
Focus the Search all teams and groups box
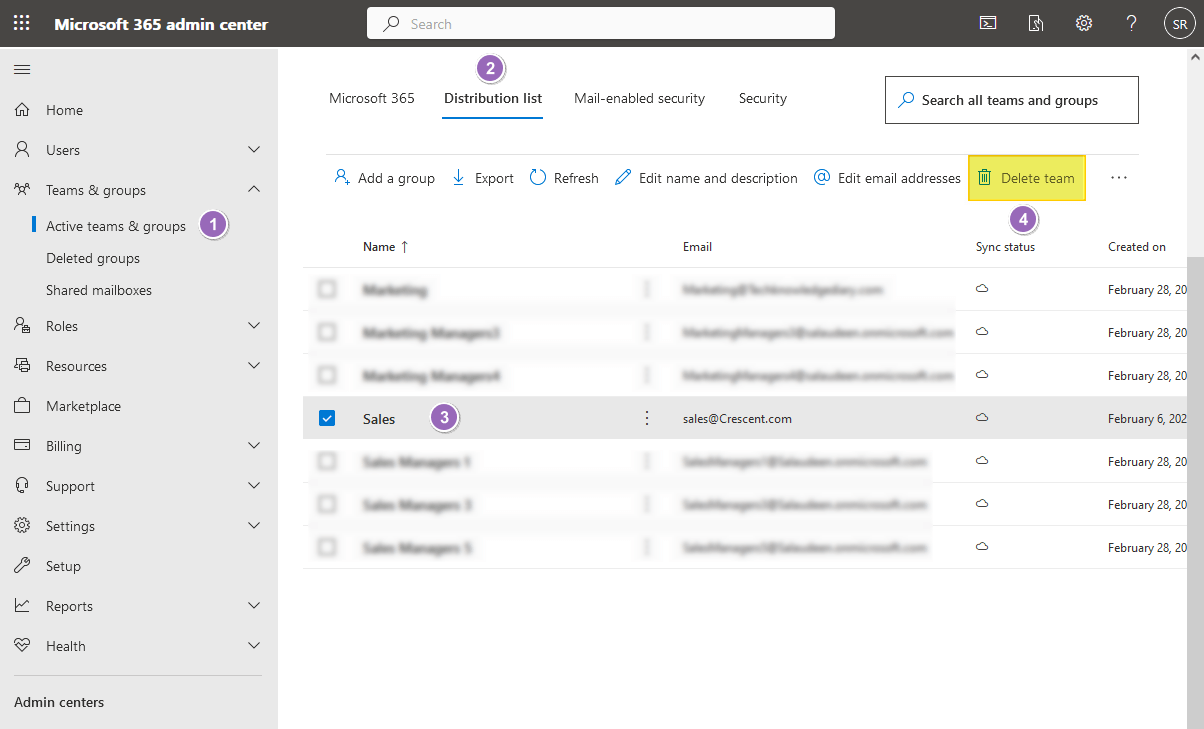1012,100
